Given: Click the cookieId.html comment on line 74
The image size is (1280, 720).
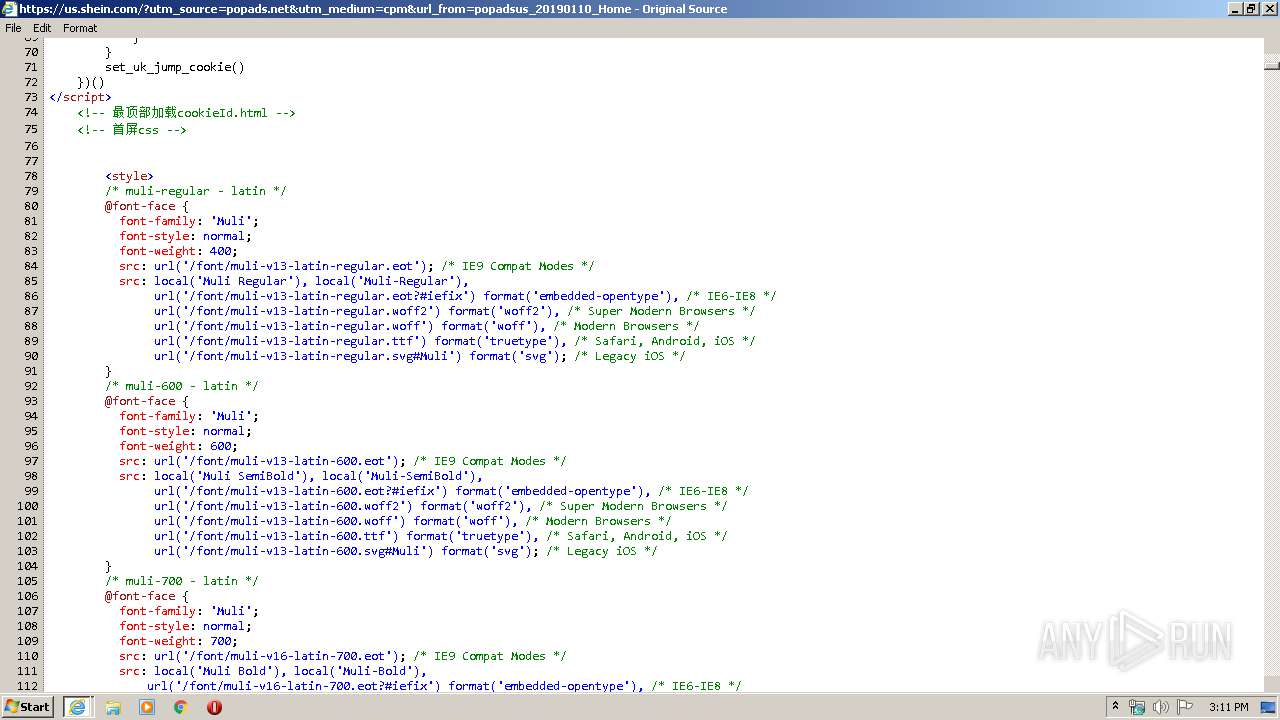Looking at the screenshot, I should coord(186,113).
